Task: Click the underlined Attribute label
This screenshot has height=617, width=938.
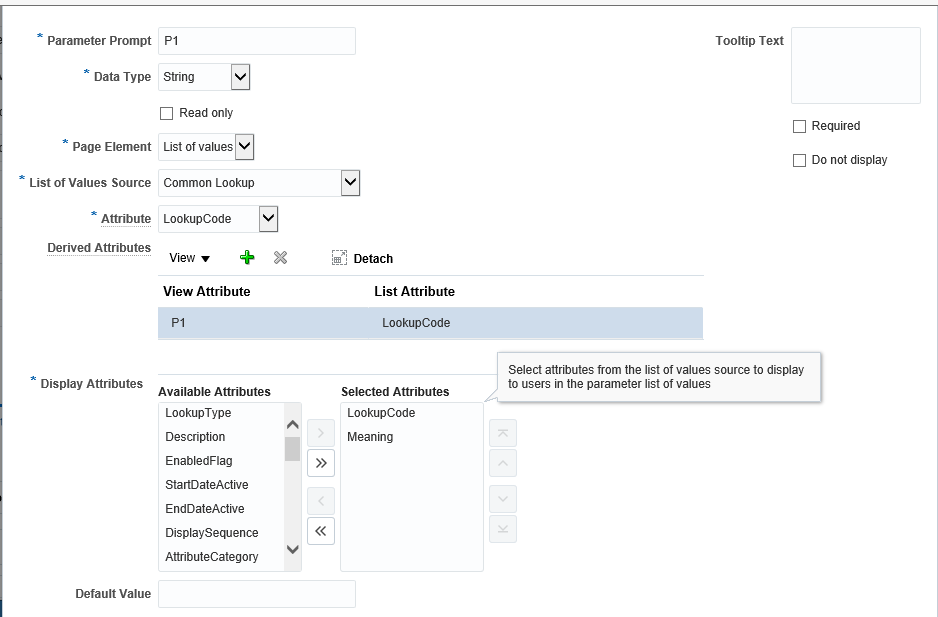Action: (125, 218)
